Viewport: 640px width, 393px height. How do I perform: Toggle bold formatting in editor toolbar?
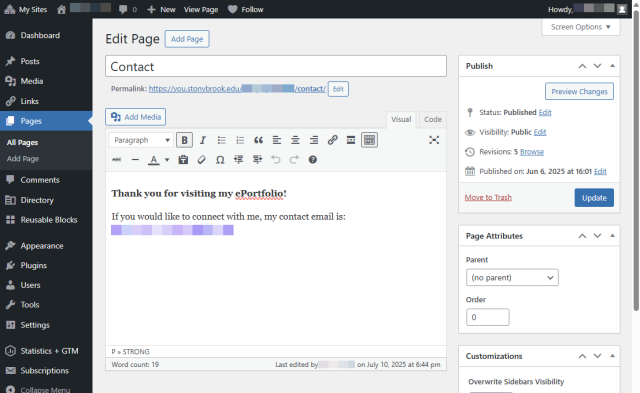point(184,140)
